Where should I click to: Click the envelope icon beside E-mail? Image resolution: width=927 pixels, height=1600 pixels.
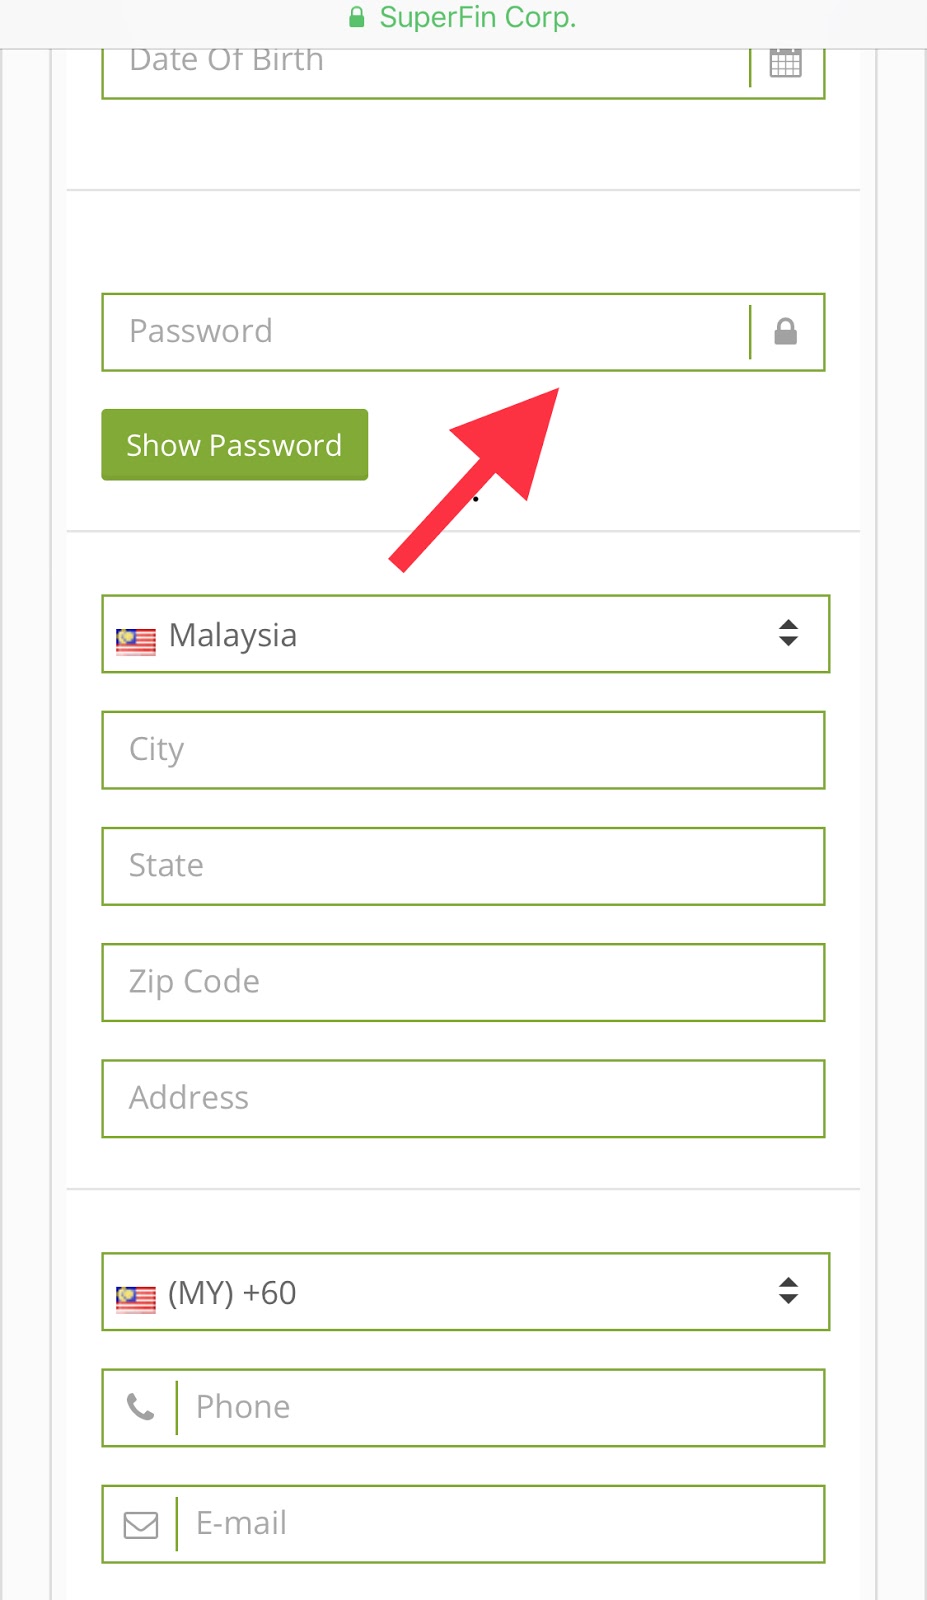point(141,1524)
